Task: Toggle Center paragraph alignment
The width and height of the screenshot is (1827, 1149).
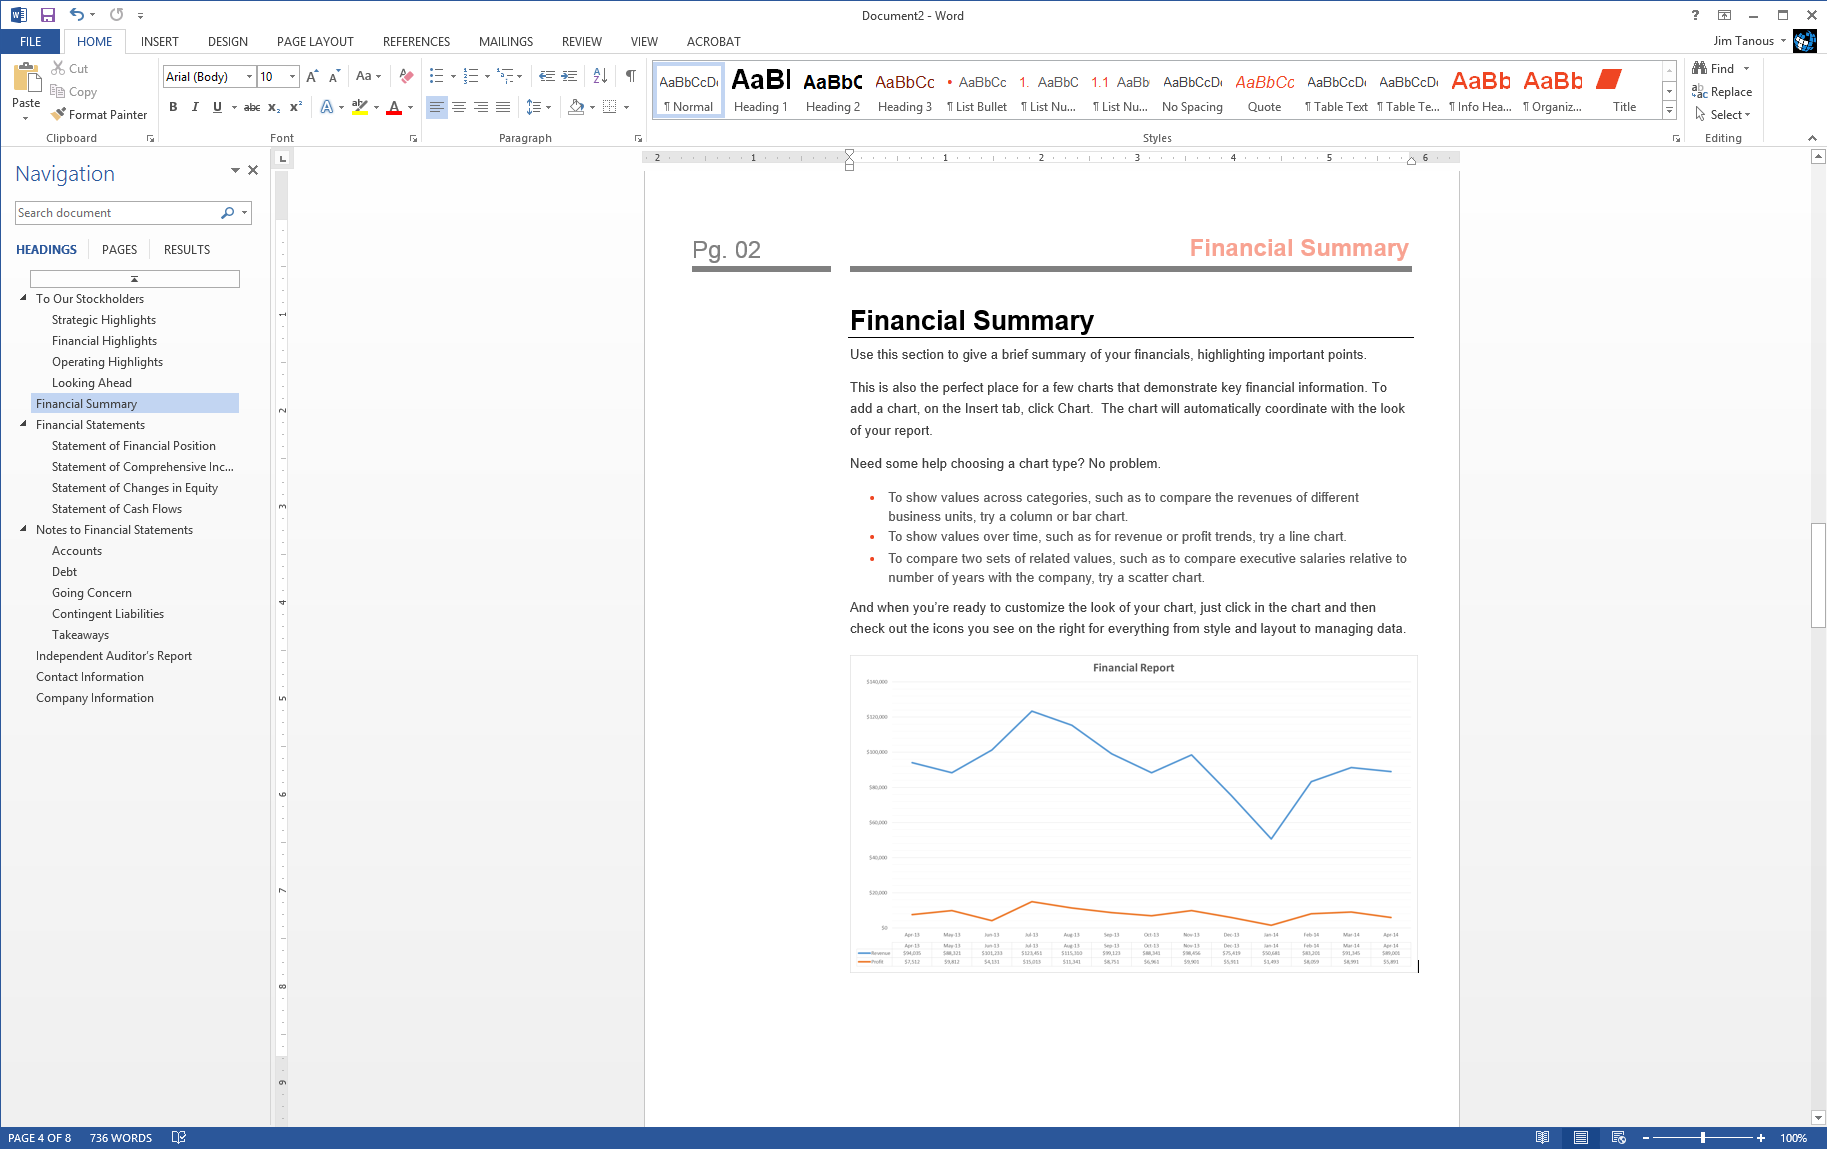Action: [459, 107]
